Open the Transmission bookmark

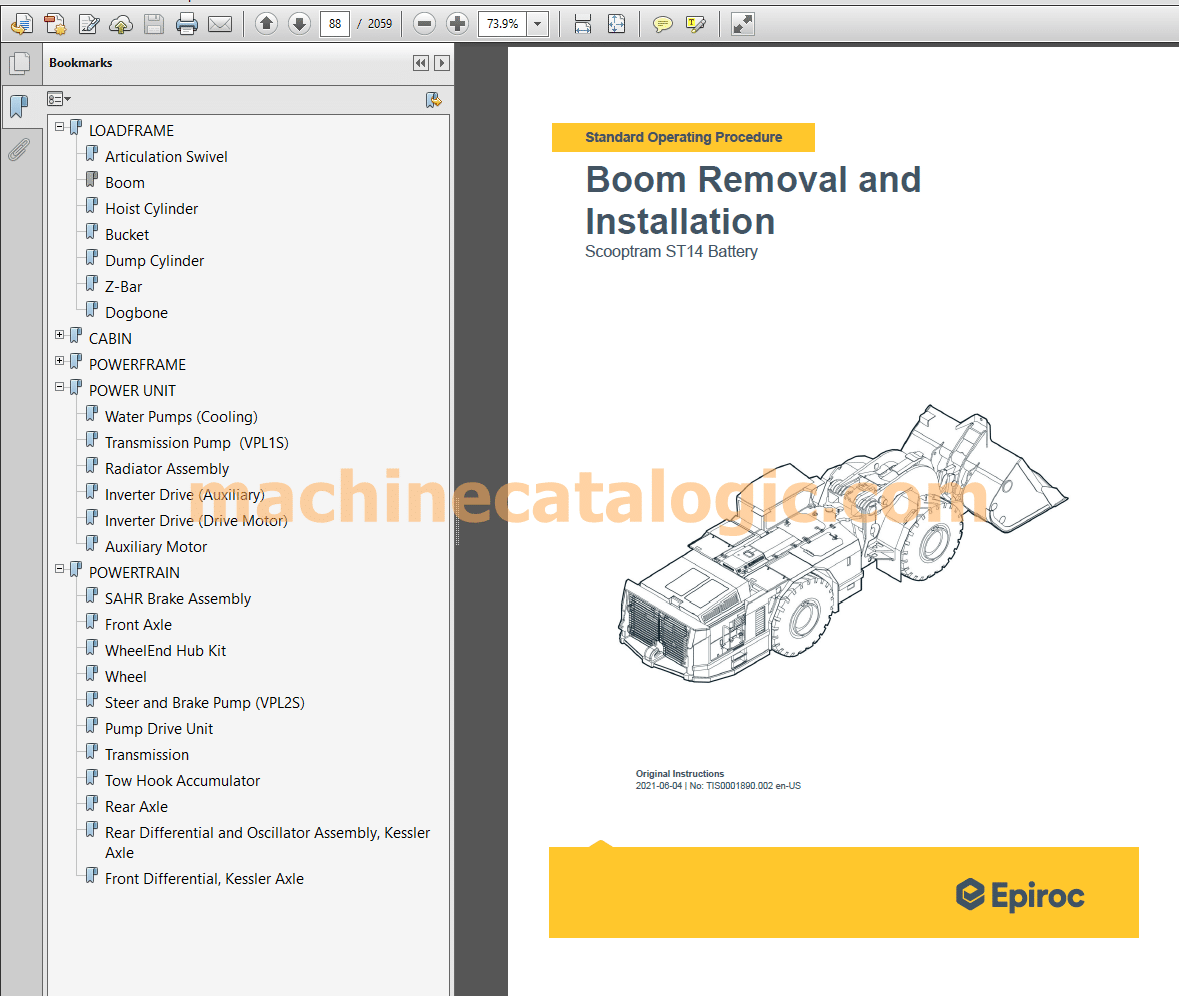tap(147, 755)
